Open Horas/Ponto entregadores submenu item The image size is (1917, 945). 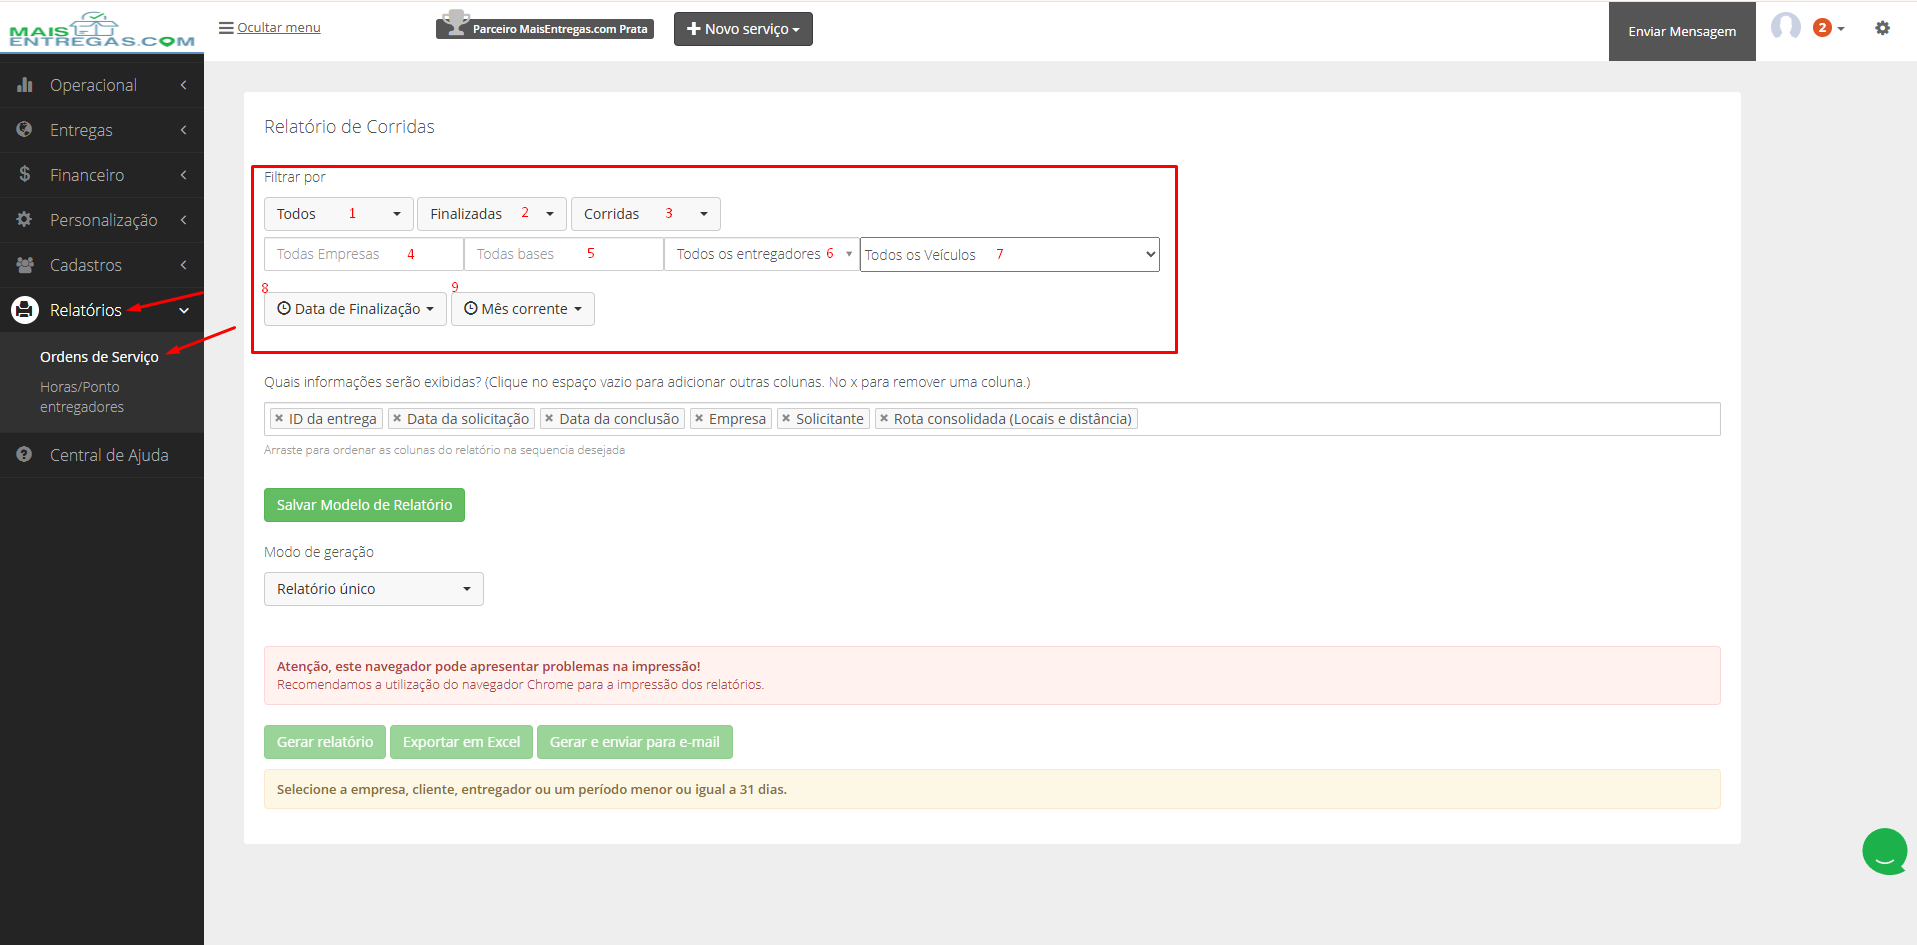(x=82, y=397)
